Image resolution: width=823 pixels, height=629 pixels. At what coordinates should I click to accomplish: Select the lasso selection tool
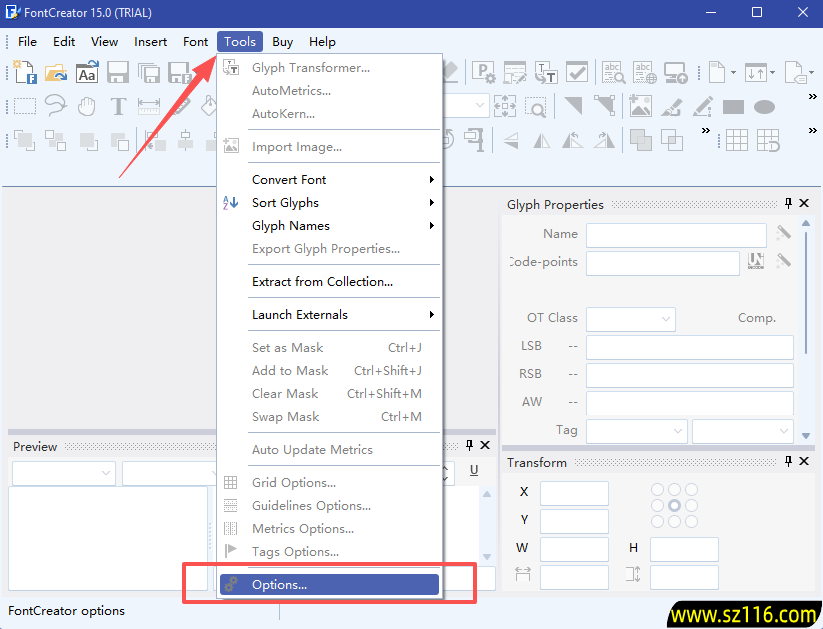point(56,106)
